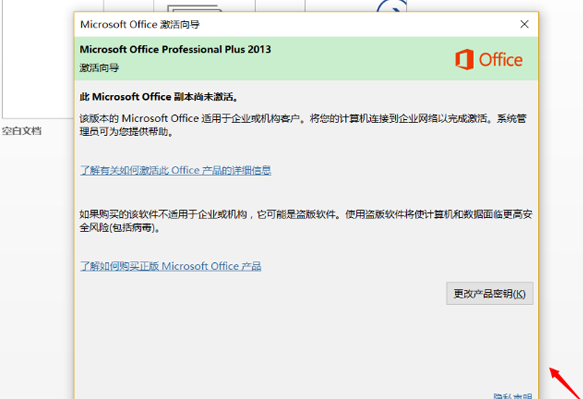The height and width of the screenshot is (399, 583).
Task: Click heading 此 Microsoft Office 副本尚未激活
Action: coord(159,97)
